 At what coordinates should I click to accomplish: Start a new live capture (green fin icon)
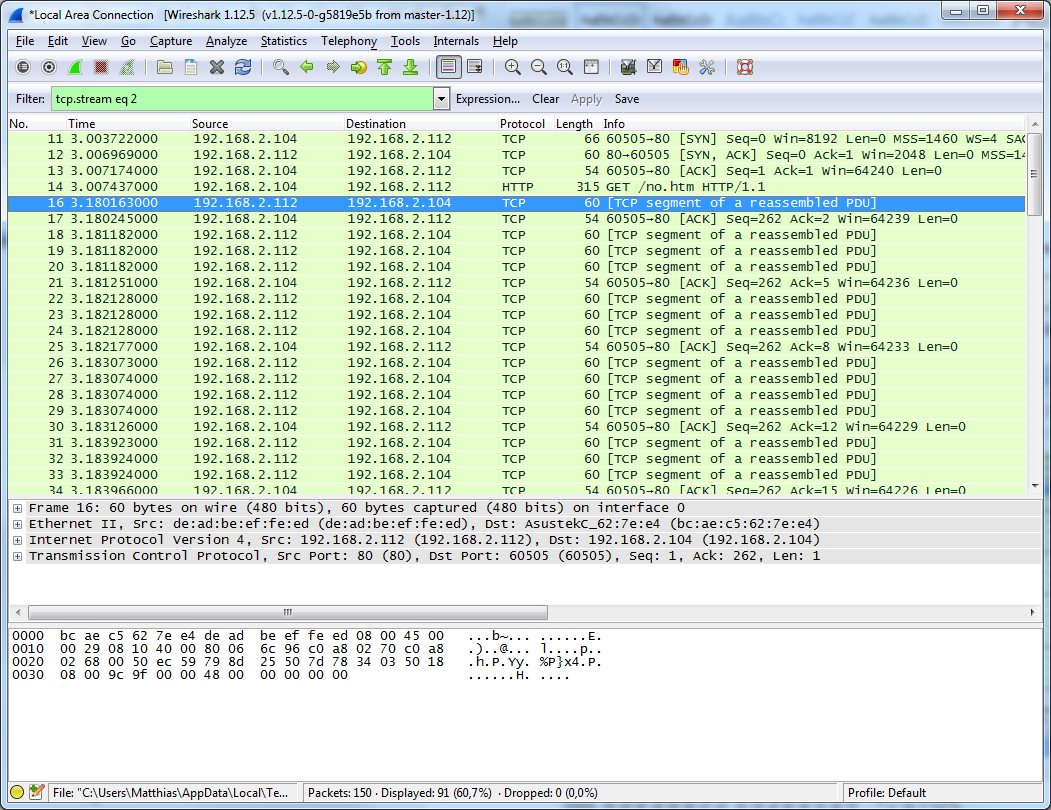coord(74,67)
